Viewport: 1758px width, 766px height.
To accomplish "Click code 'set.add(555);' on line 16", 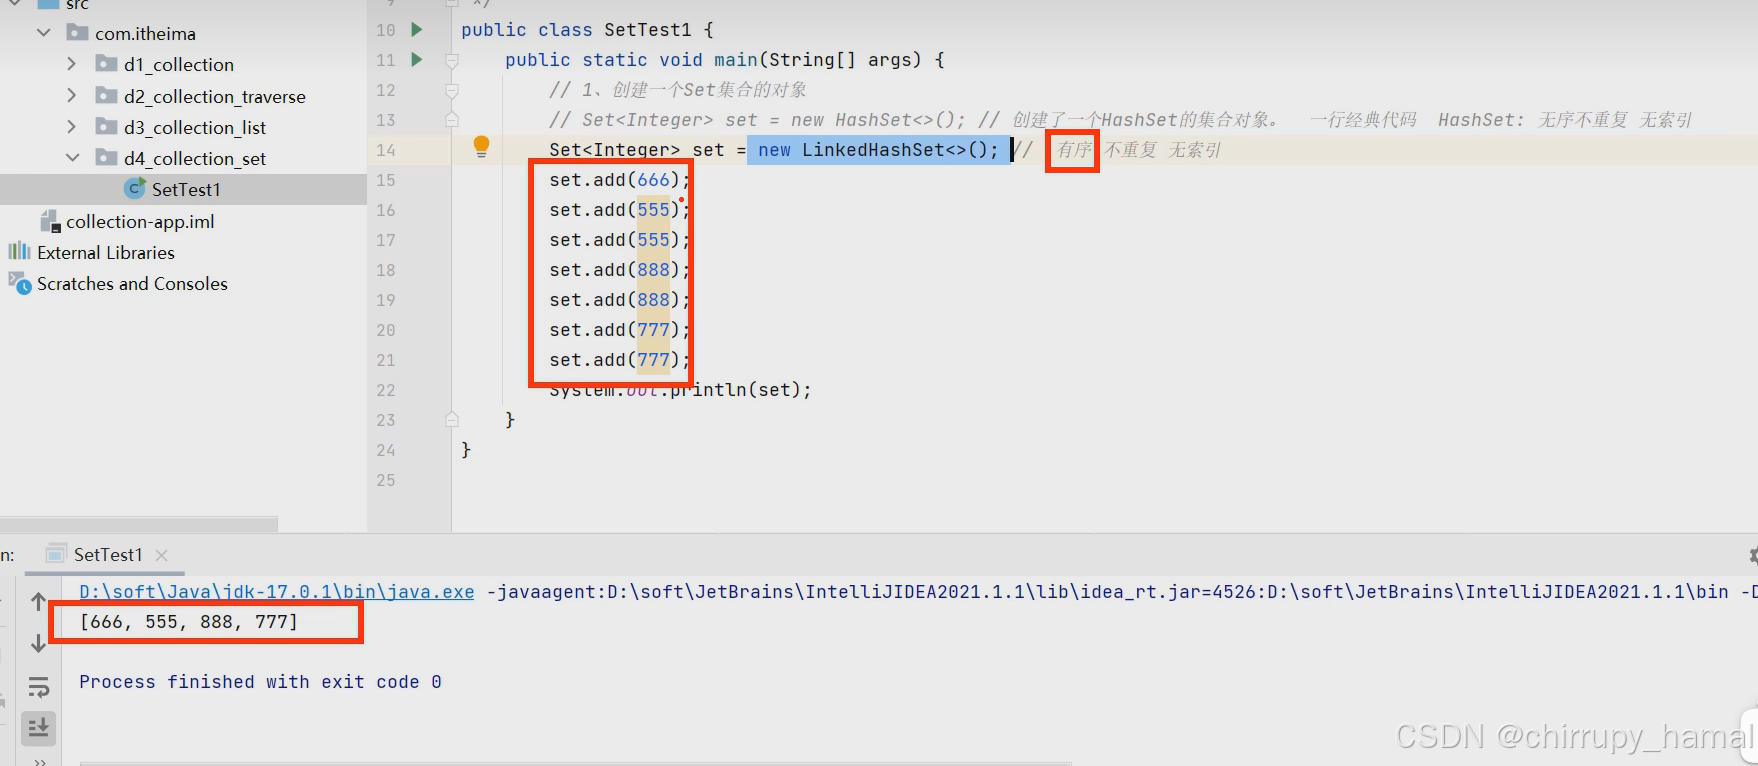I will click(x=620, y=210).
